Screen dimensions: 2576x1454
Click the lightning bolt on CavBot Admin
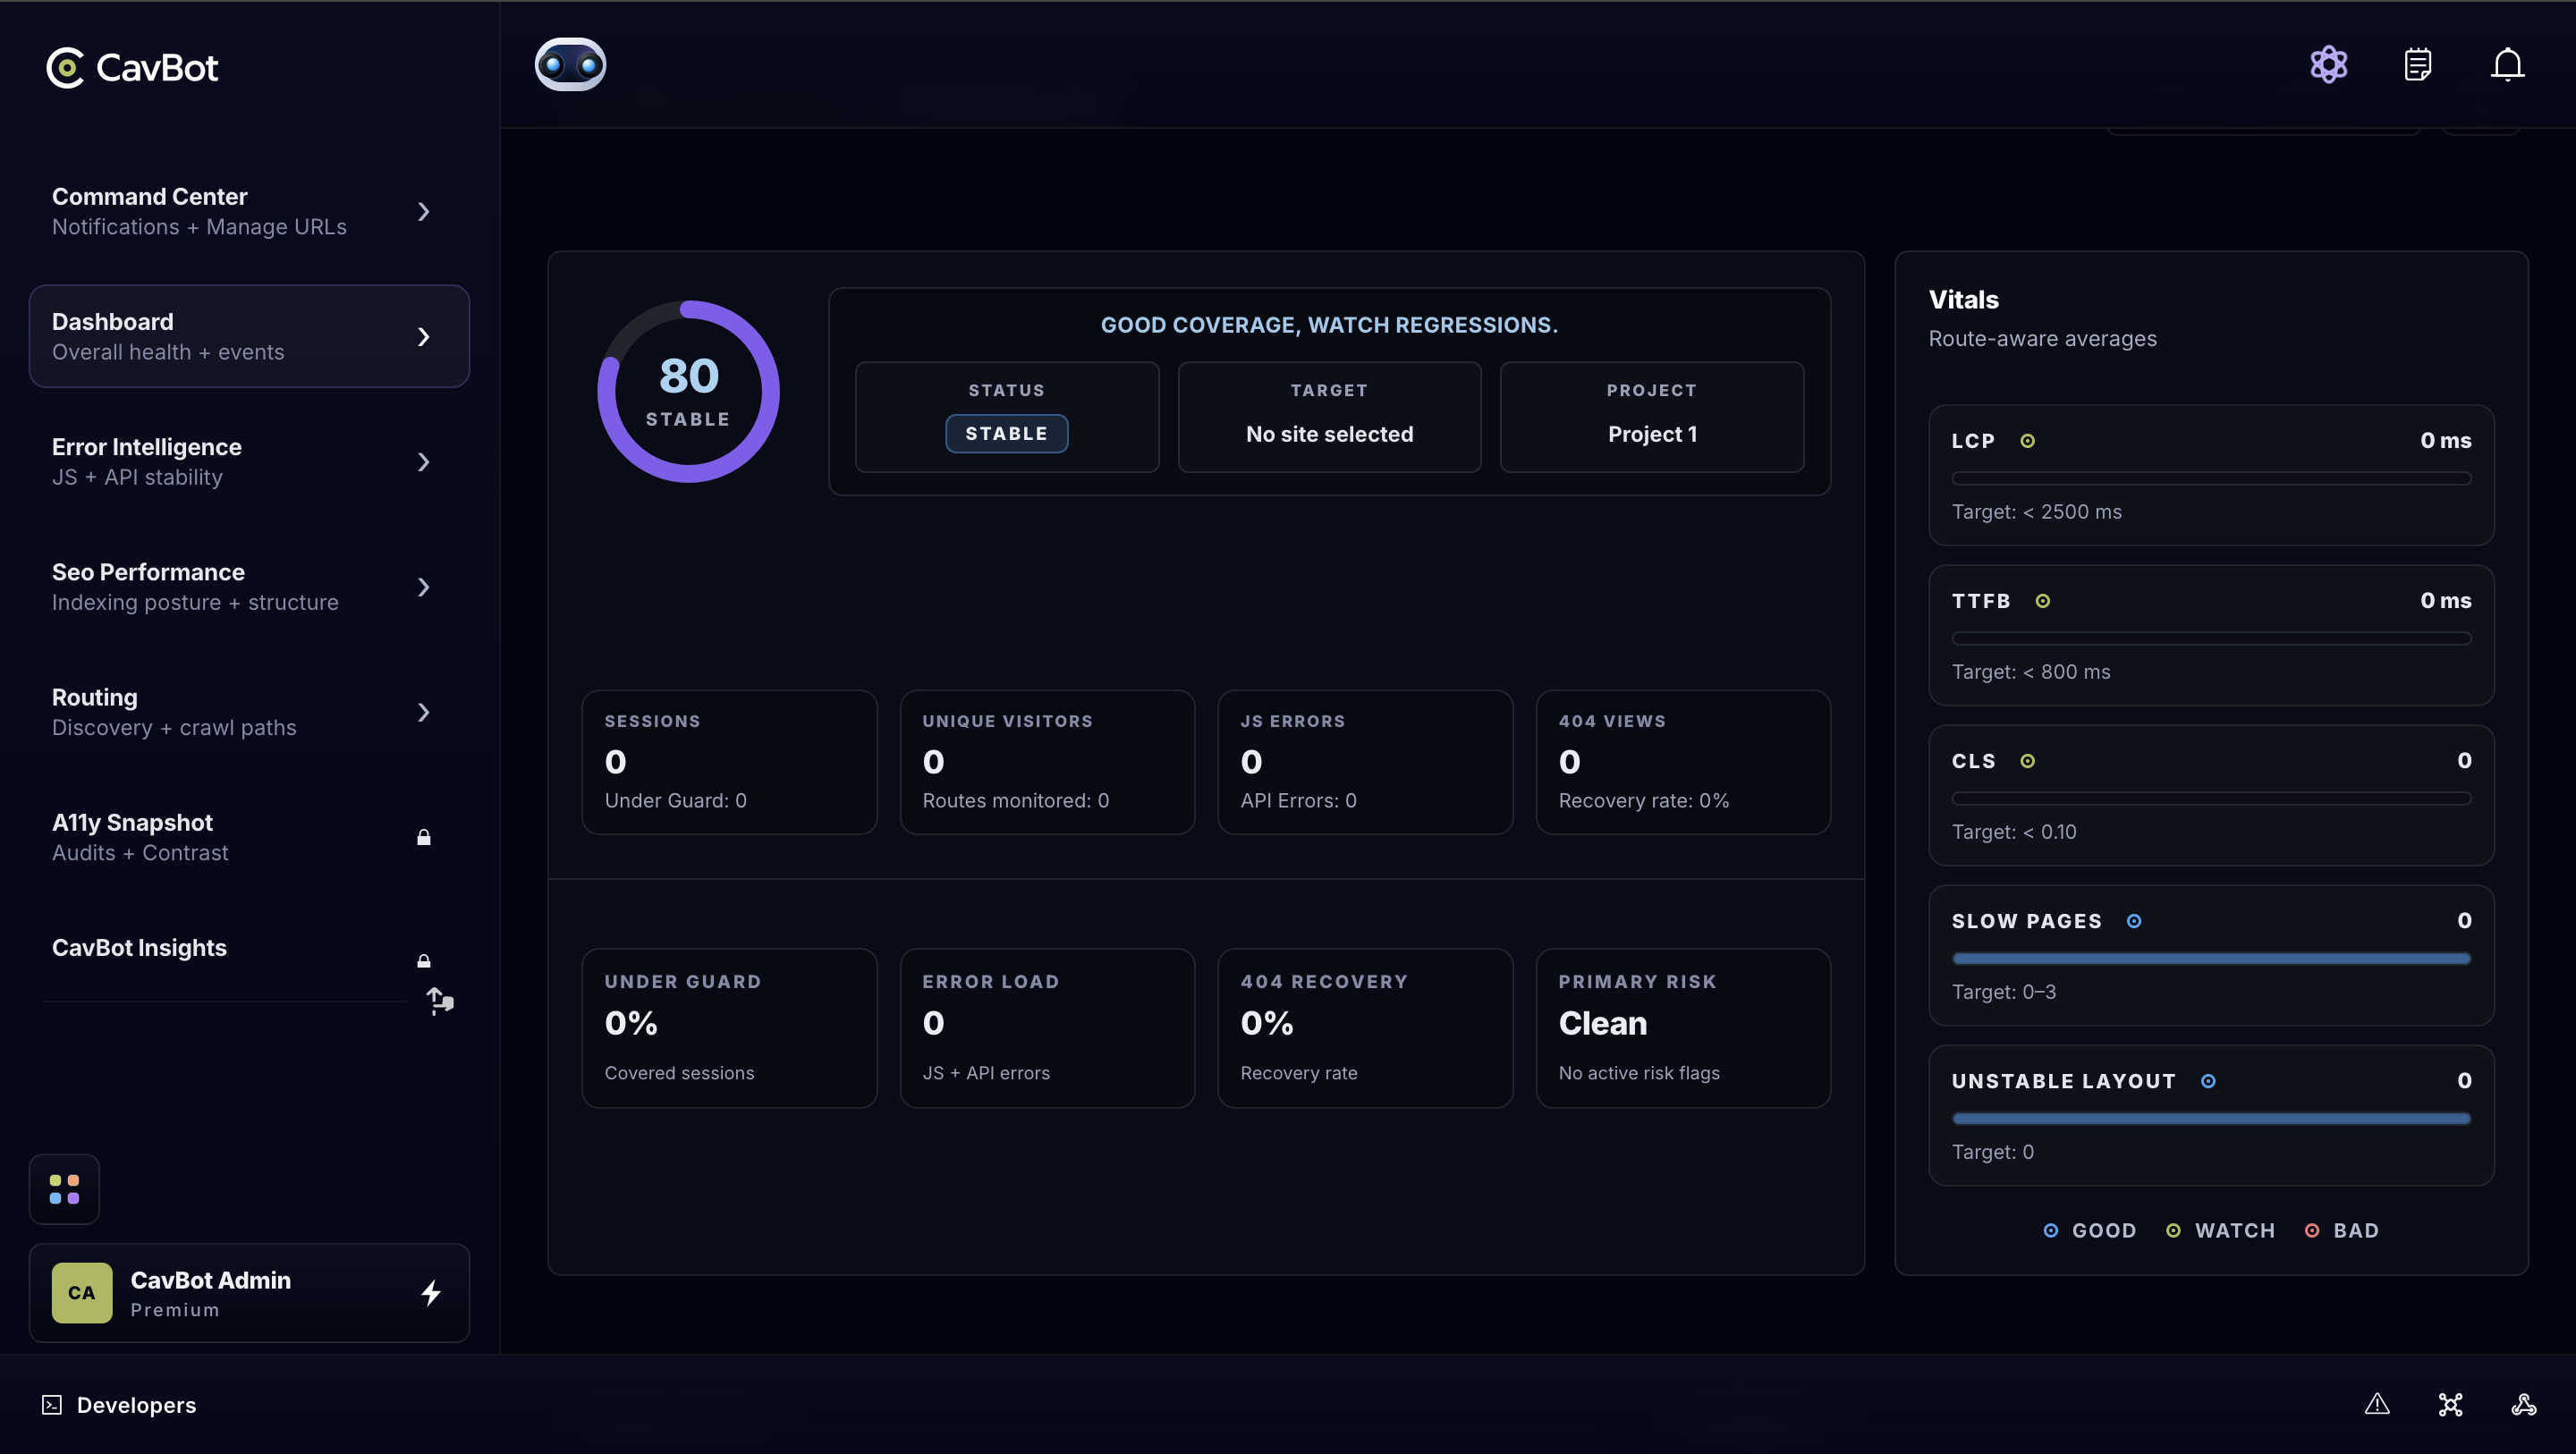pos(431,1292)
